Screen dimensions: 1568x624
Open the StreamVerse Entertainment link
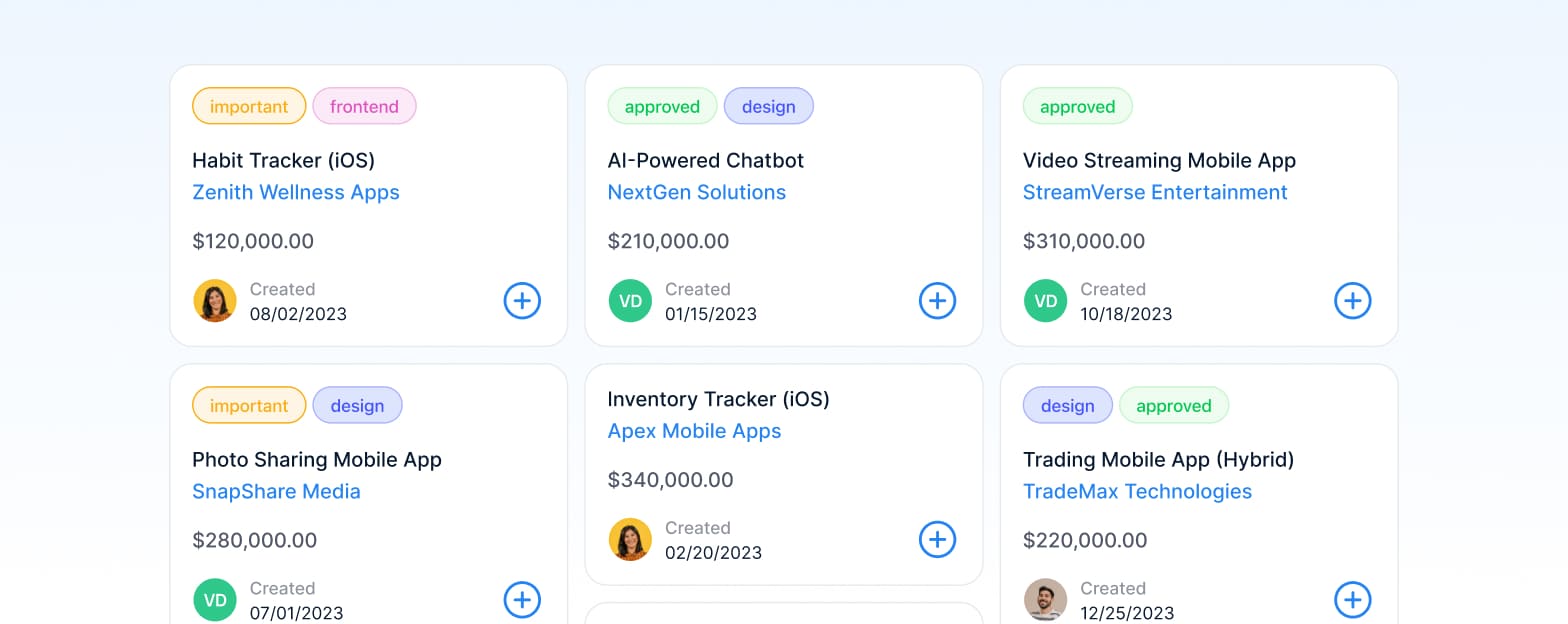coord(1155,193)
